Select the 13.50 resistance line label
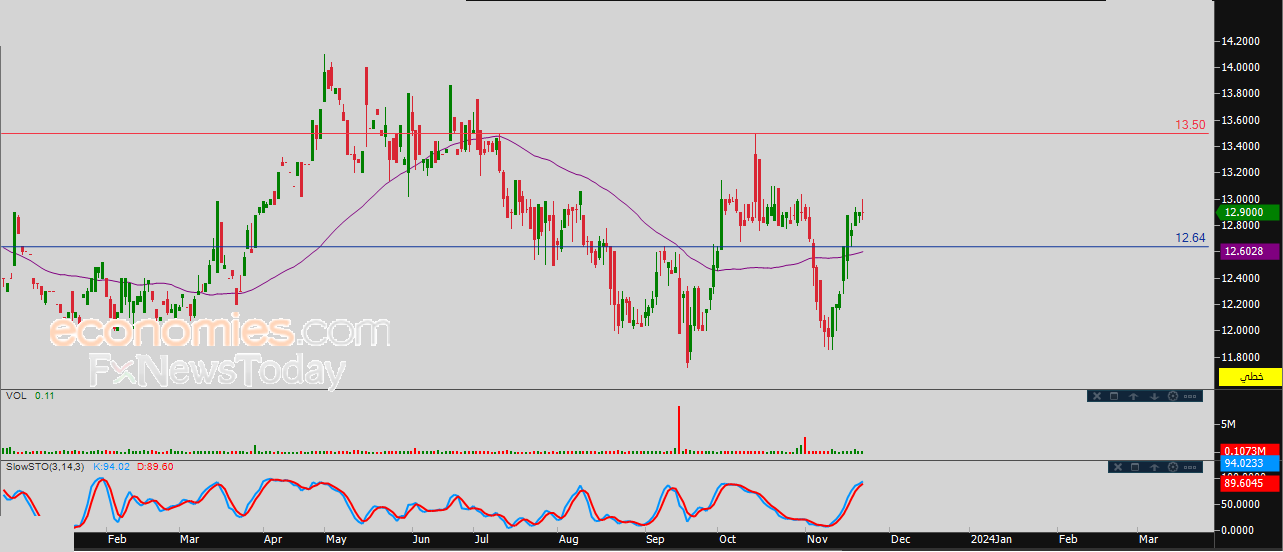The image size is (1283, 552). pyautogui.click(x=1189, y=125)
